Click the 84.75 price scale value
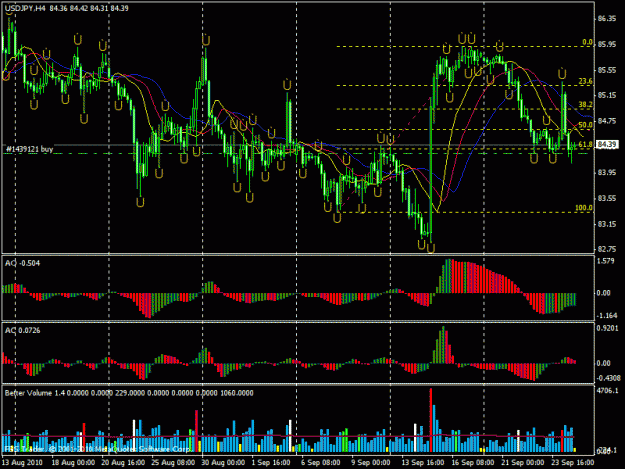Viewport: 625px width, 469px height. tap(607, 121)
